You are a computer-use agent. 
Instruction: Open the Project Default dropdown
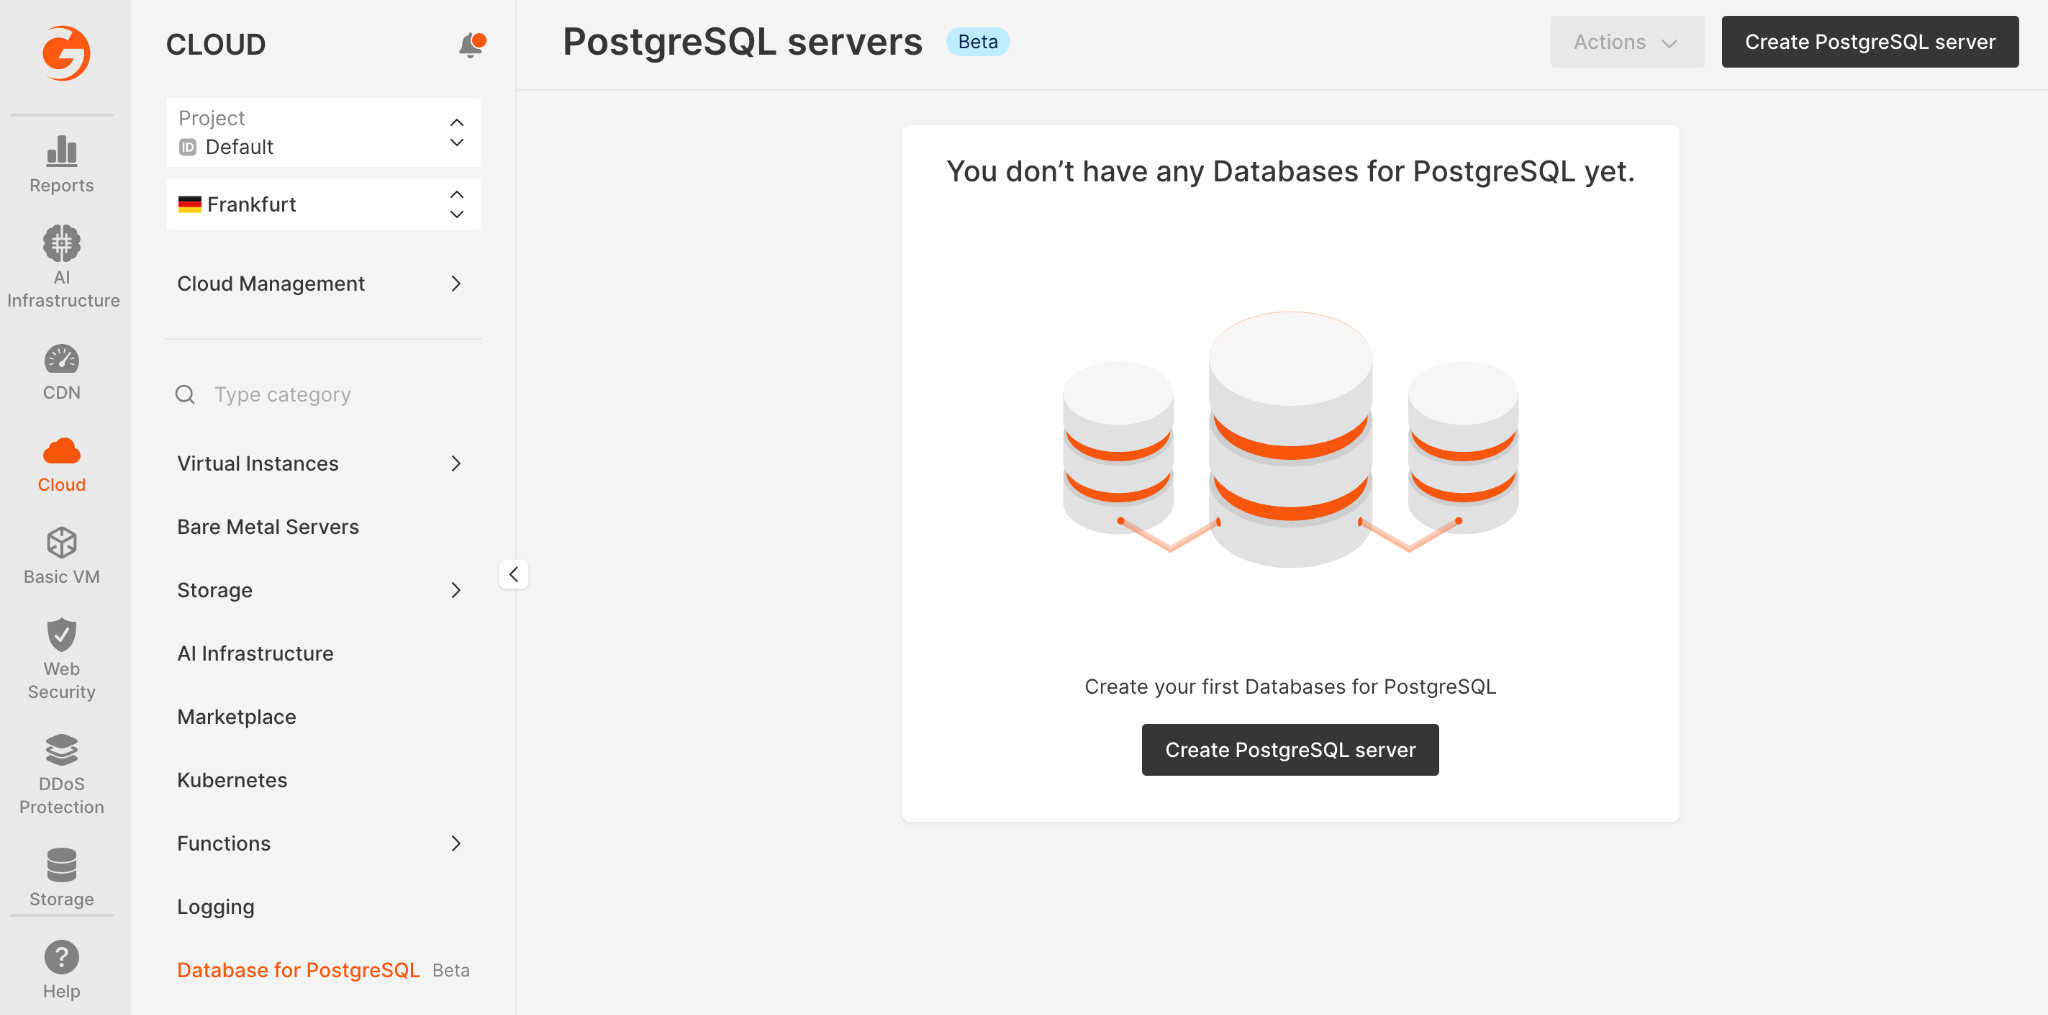[323, 132]
